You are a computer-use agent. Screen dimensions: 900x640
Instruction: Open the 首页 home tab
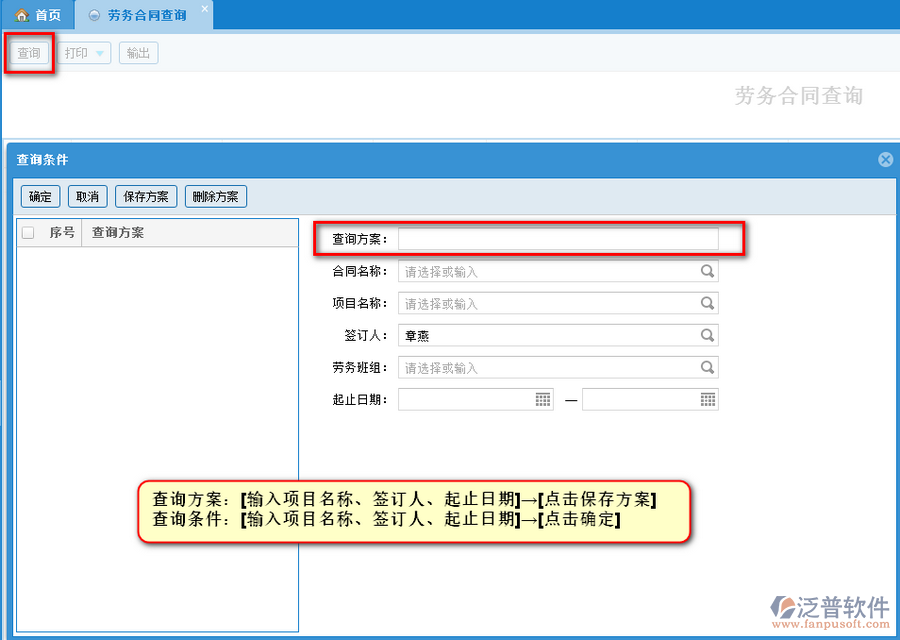pos(38,15)
